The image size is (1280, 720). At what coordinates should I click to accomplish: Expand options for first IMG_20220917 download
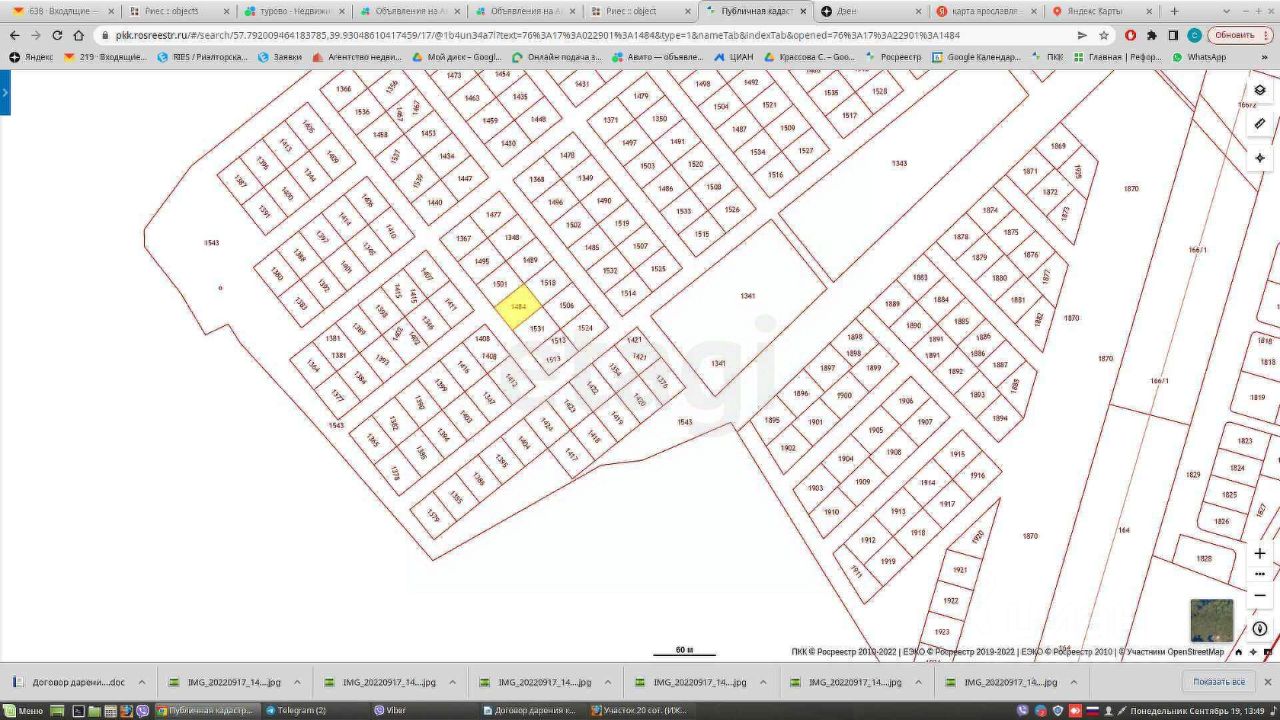[297, 682]
